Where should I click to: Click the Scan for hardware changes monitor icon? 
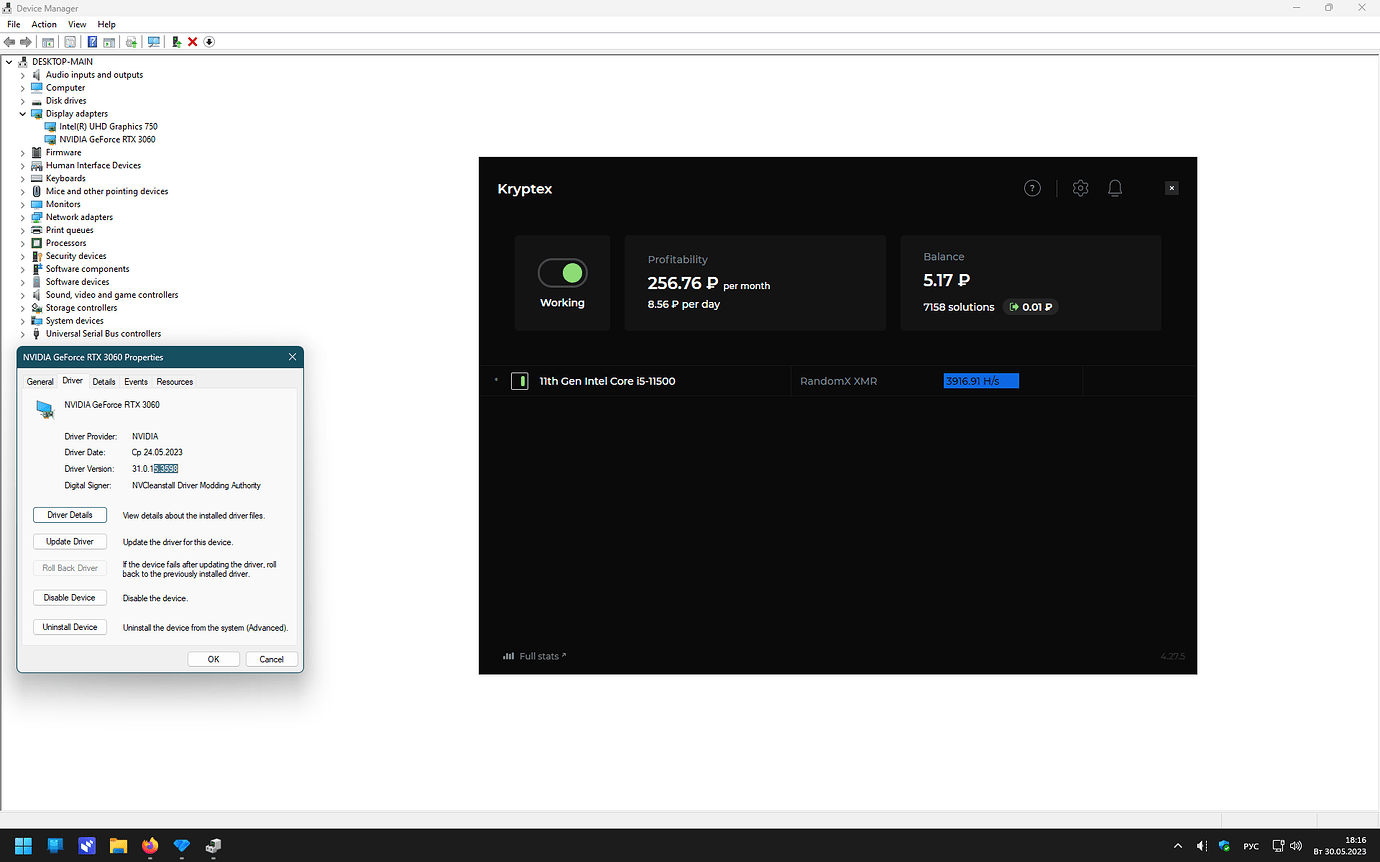[x=153, y=42]
